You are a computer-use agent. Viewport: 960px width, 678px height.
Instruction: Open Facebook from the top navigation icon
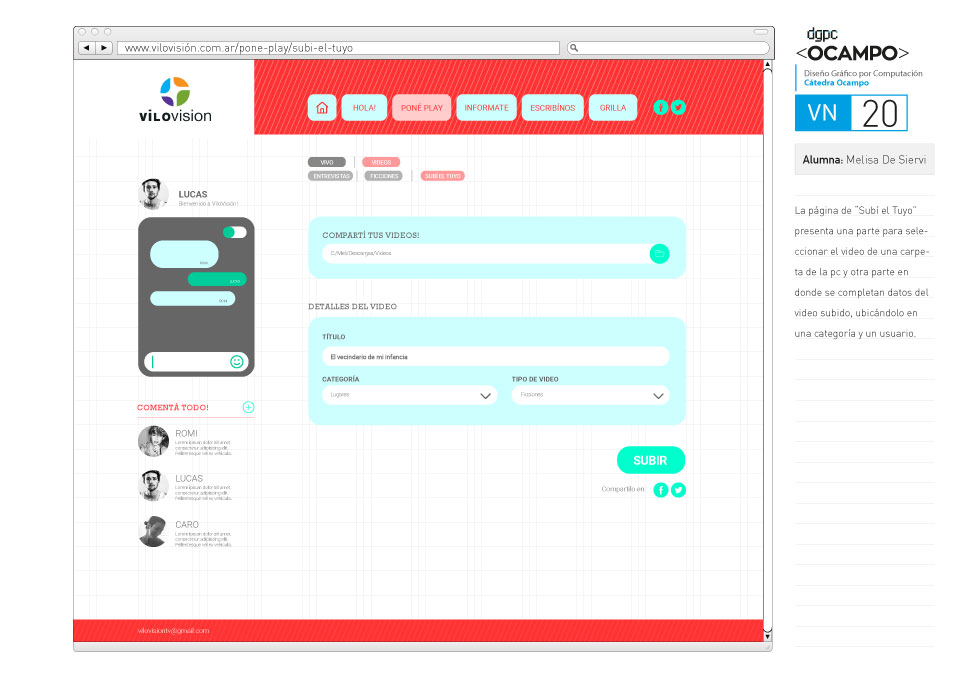click(x=661, y=107)
